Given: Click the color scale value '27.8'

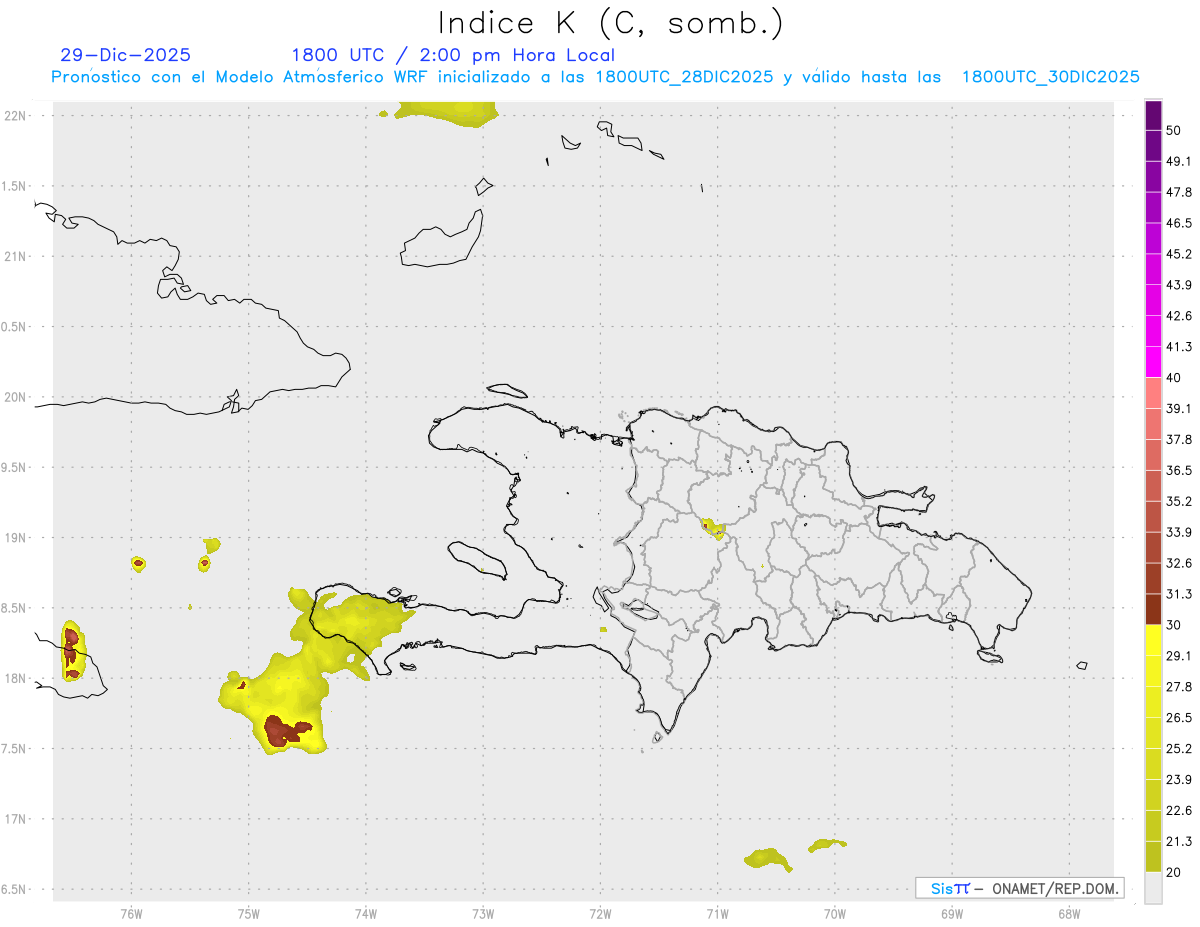Looking at the screenshot, I should (1179, 687).
